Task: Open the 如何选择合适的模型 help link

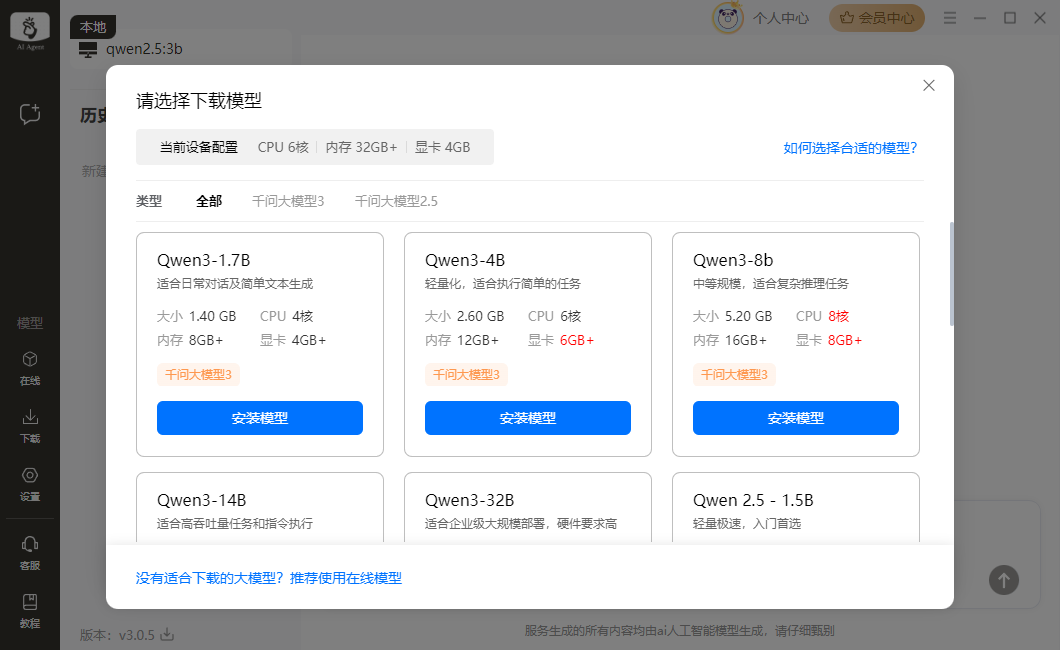Action: 850,147
